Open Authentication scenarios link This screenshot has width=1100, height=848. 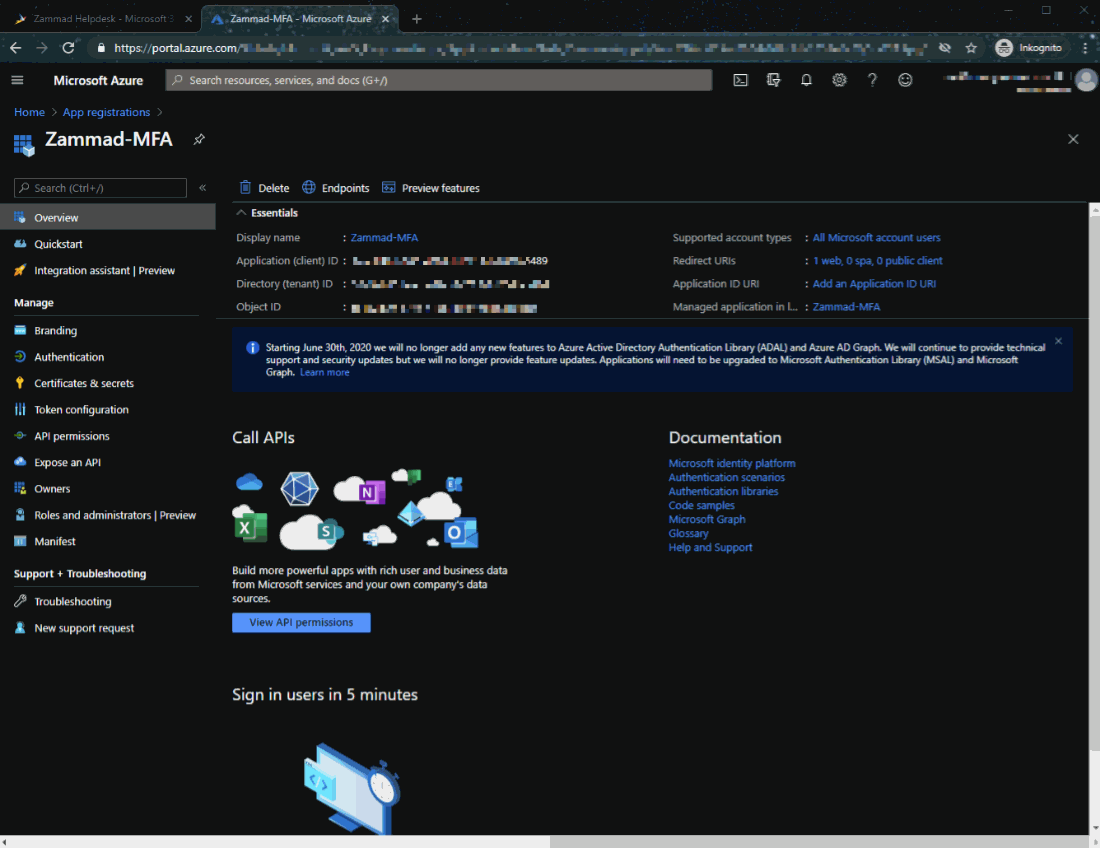tap(726, 477)
